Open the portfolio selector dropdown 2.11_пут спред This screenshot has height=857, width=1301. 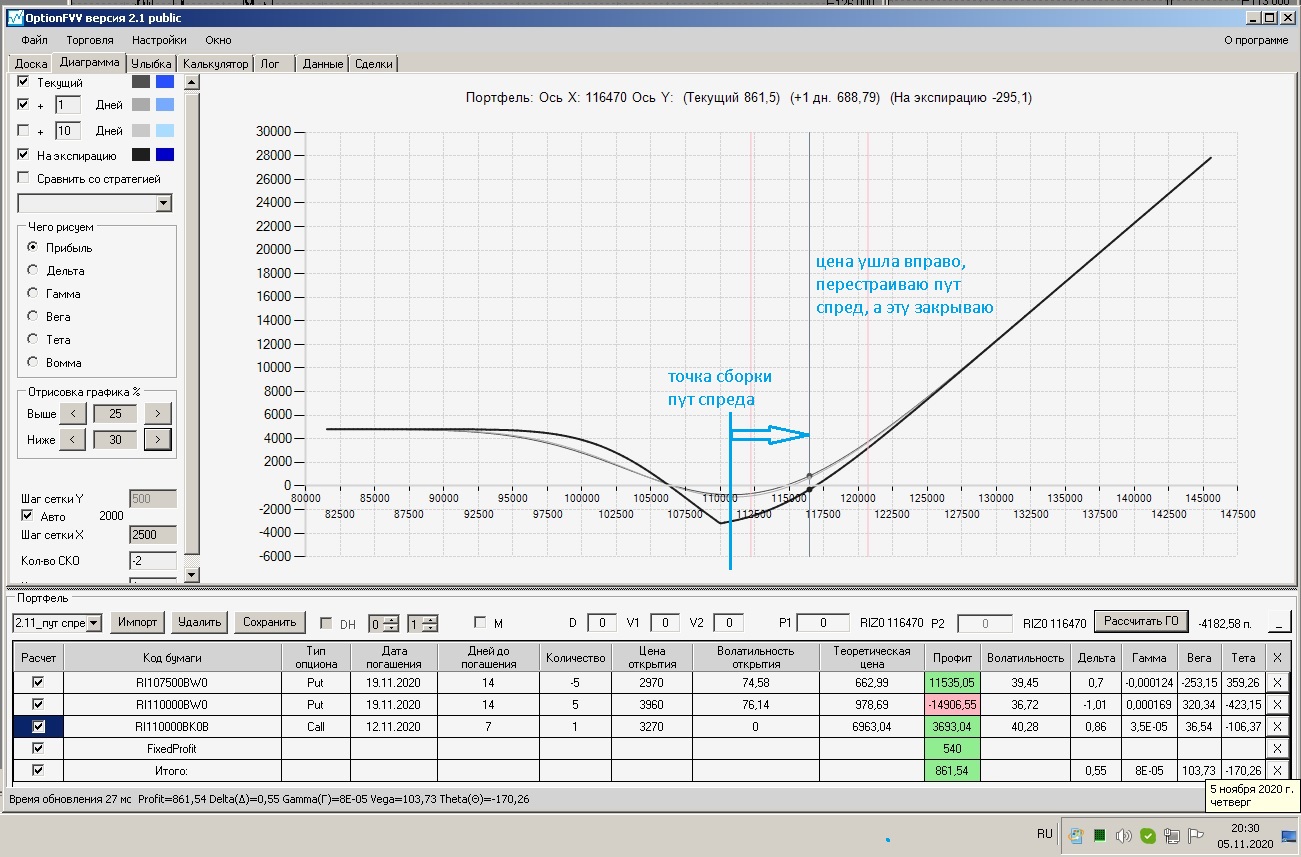(94, 623)
